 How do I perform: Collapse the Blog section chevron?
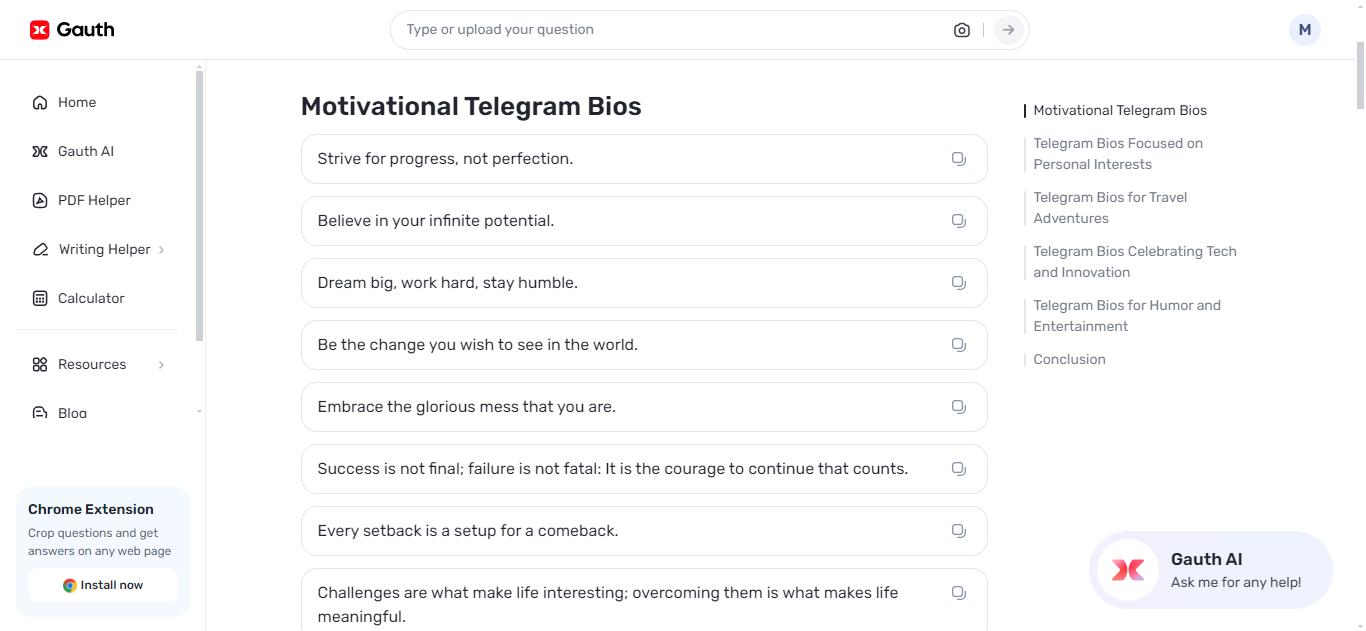pos(198,411)
